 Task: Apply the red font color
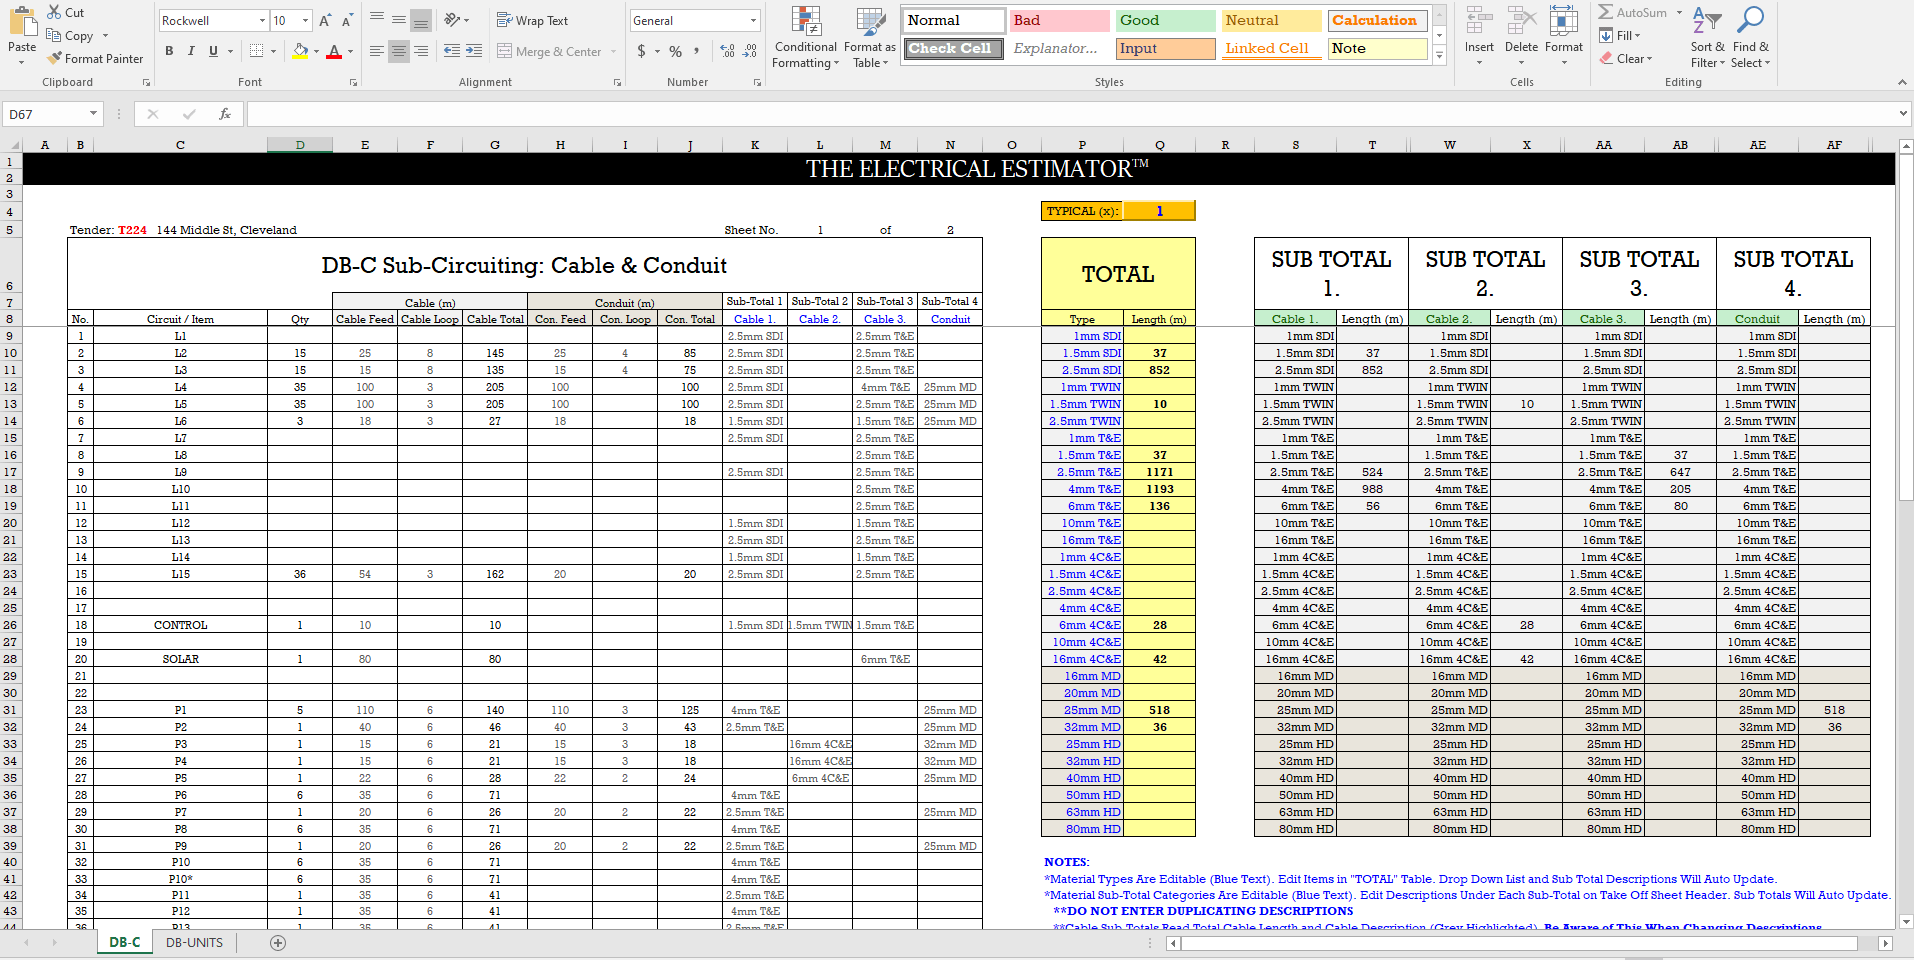click(x=334, y=51)
